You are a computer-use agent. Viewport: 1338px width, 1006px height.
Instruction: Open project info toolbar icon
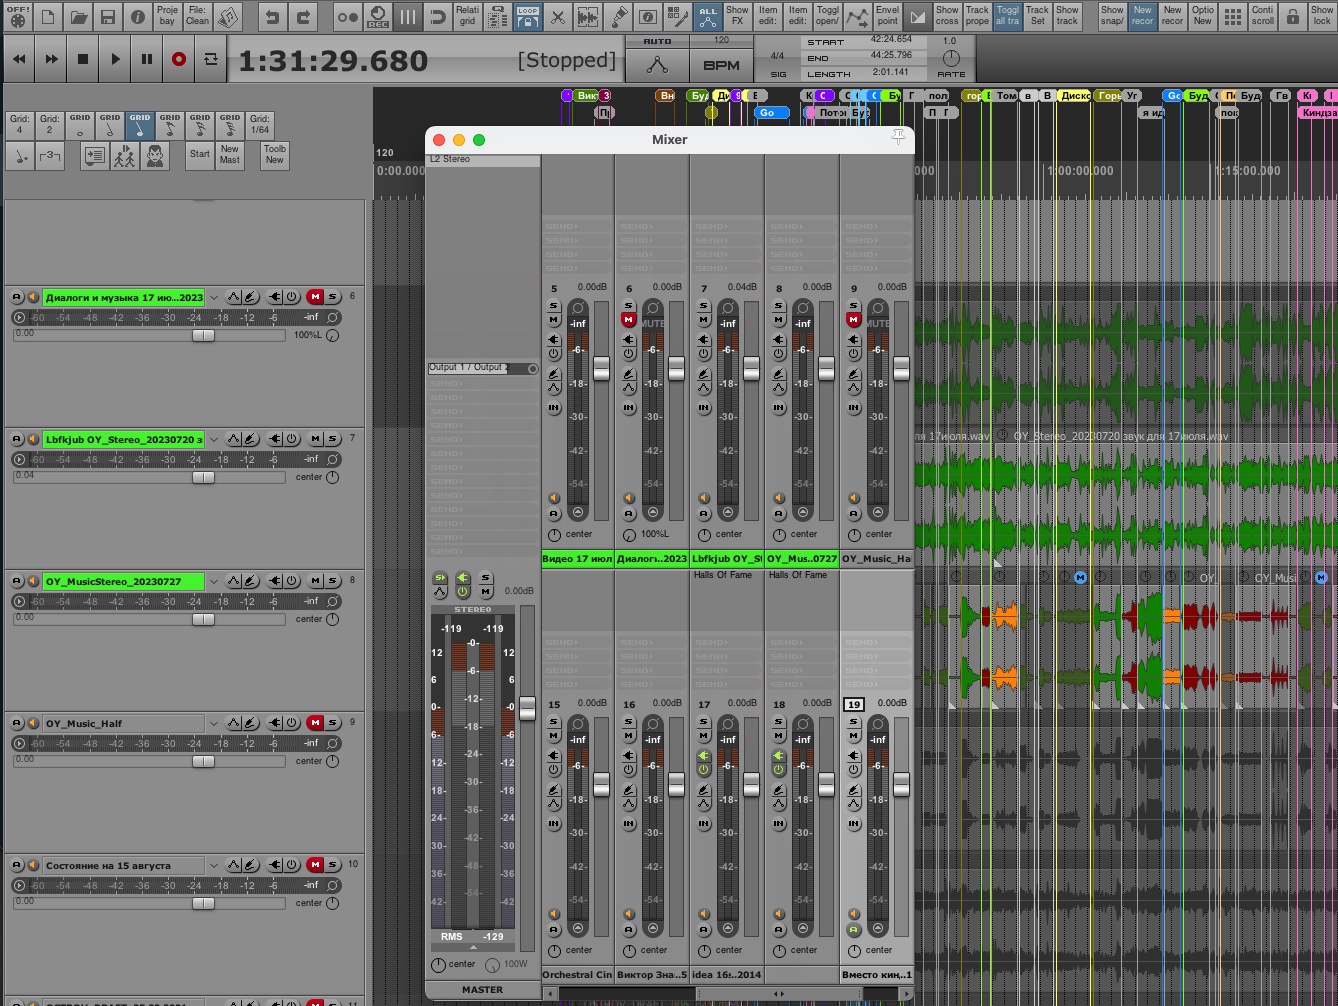click(138, 16)
